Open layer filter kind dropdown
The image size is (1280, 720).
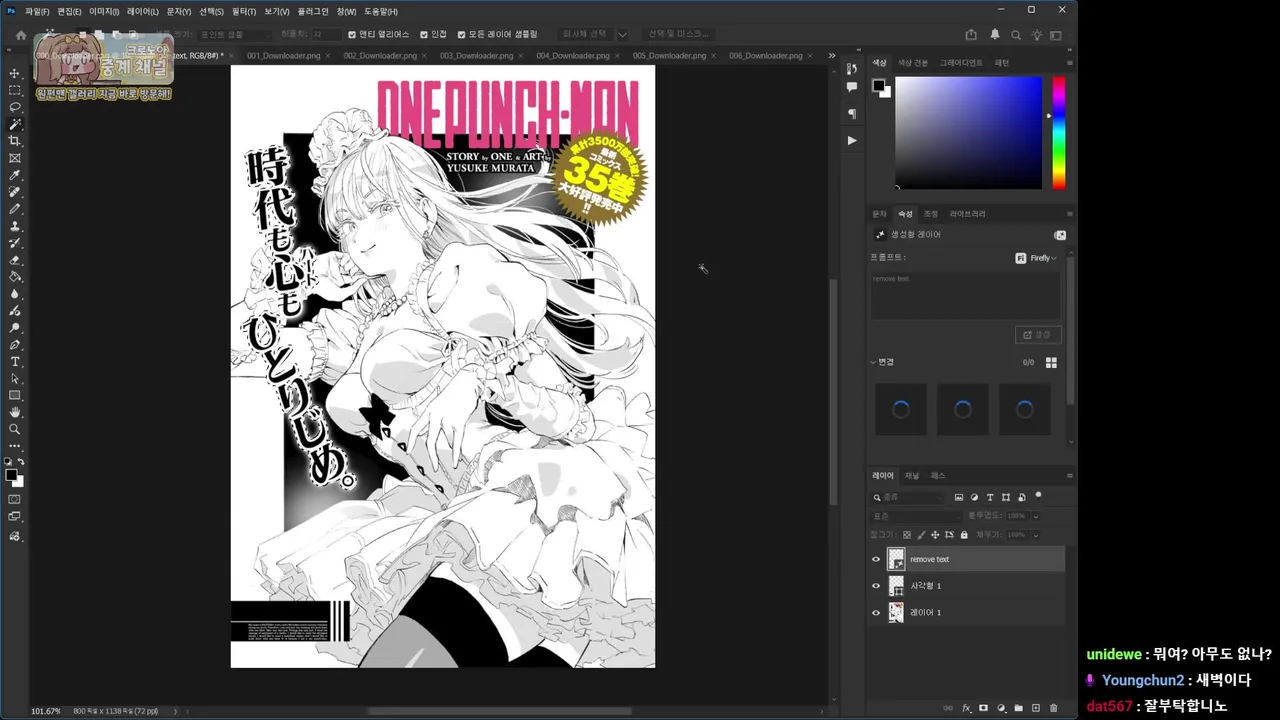tap(908, 497)
